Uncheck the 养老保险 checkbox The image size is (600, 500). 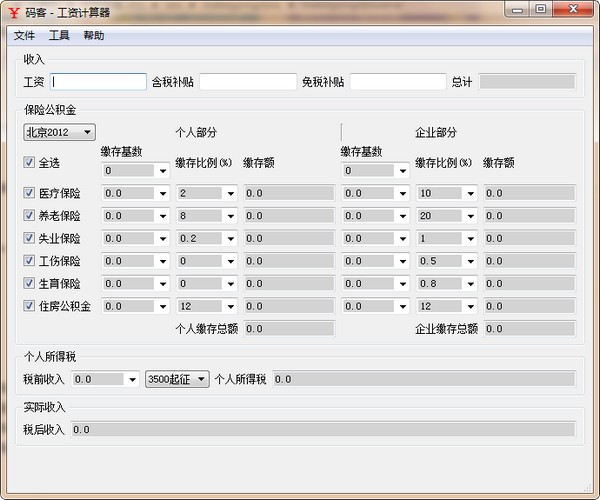coord(29,216)
